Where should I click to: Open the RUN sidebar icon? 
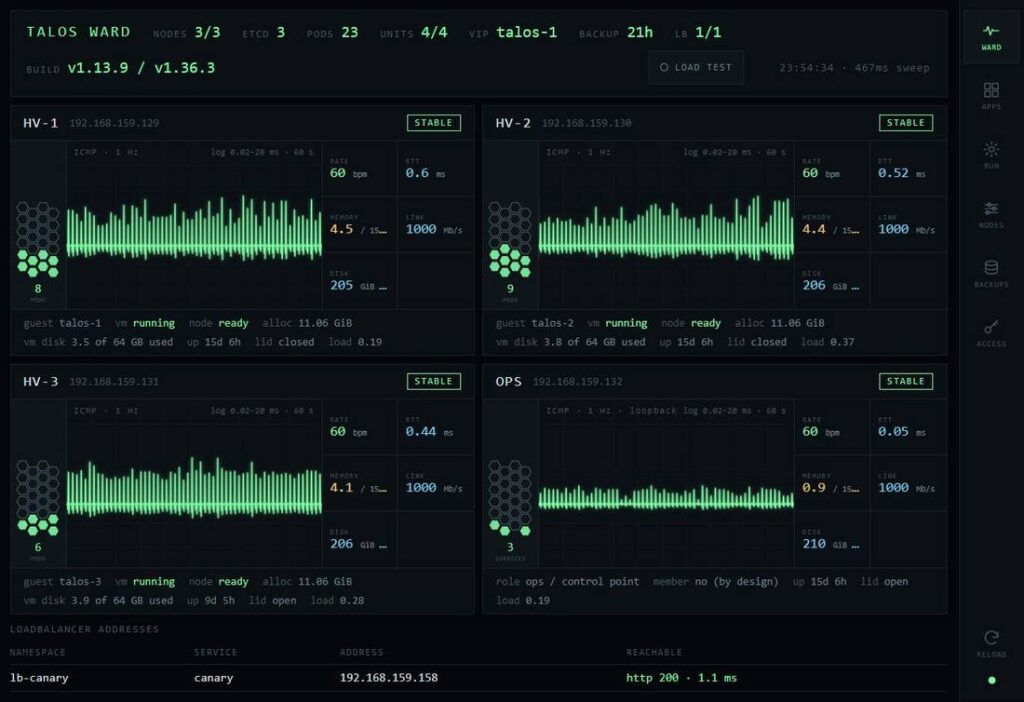click(x=991, y=155)
